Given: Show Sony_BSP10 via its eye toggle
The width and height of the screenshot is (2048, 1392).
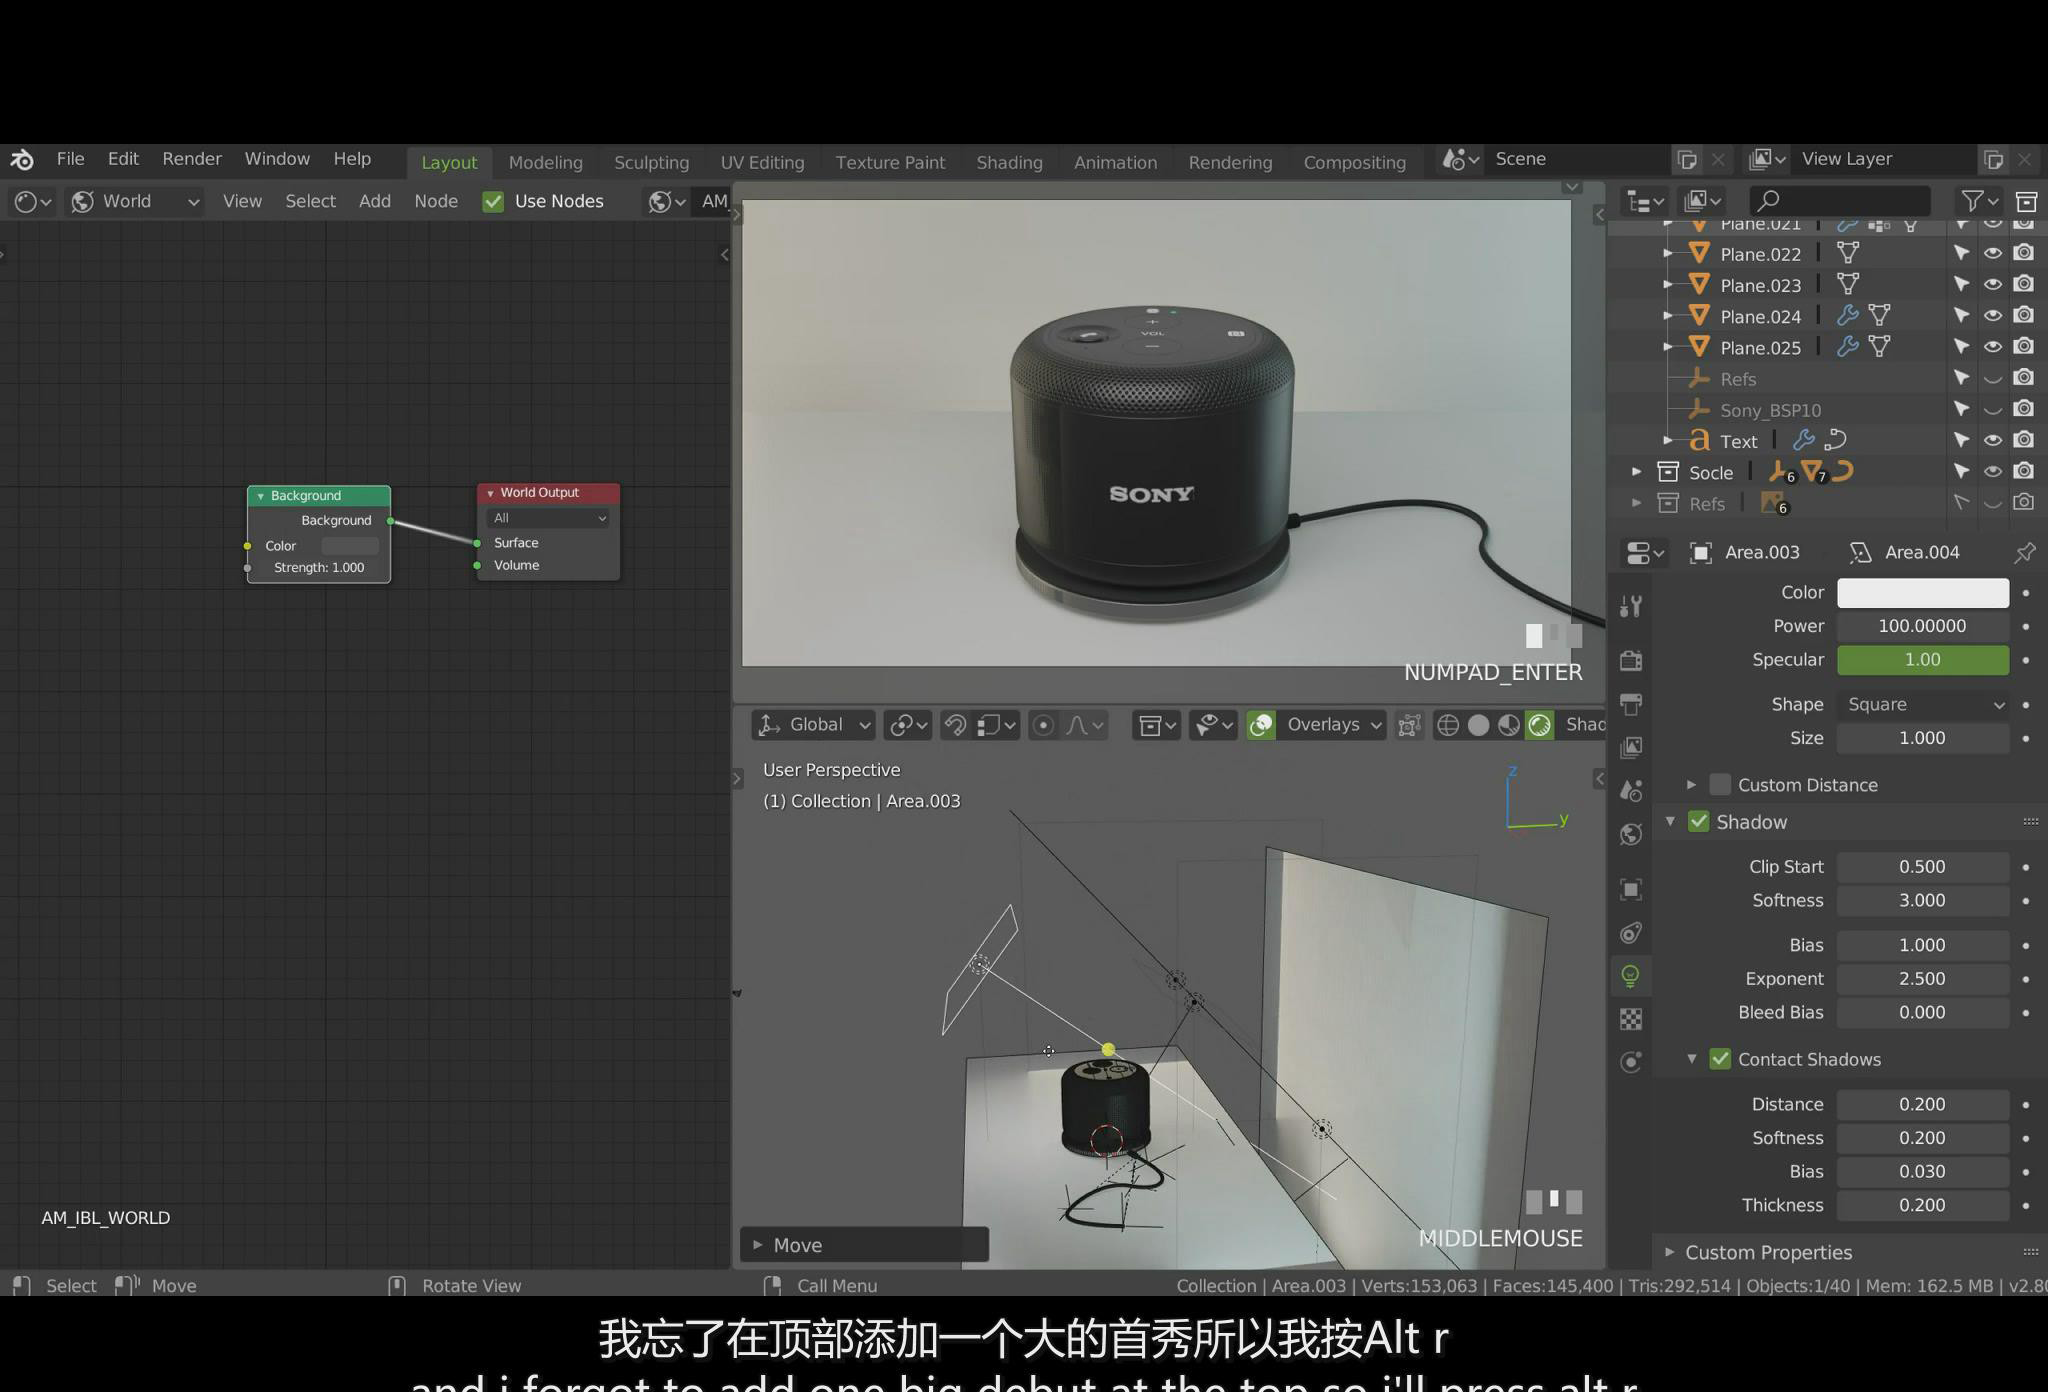Looking at the screenshot, I should pyautogui.click(x=1993, y=410).
